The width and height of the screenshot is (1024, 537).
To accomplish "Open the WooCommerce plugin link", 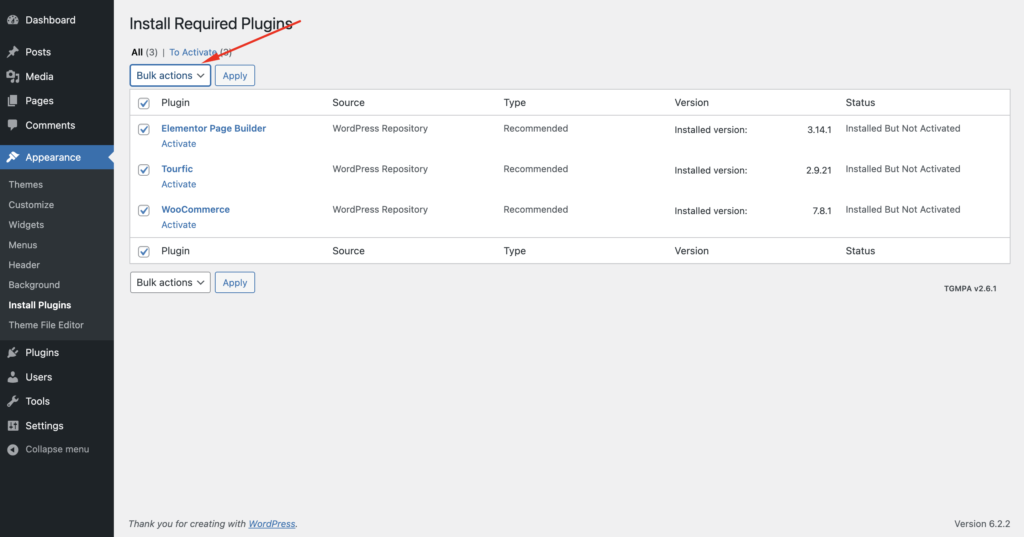I will [195, 209].
